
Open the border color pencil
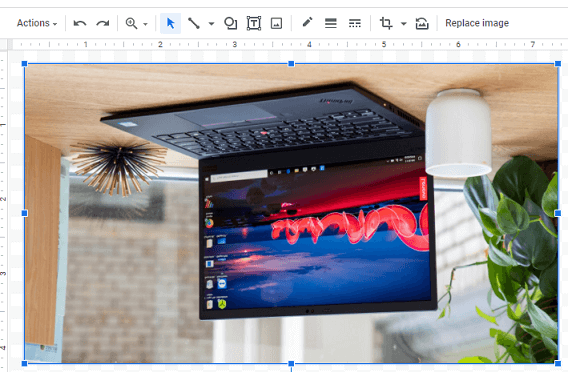[307, 22]
